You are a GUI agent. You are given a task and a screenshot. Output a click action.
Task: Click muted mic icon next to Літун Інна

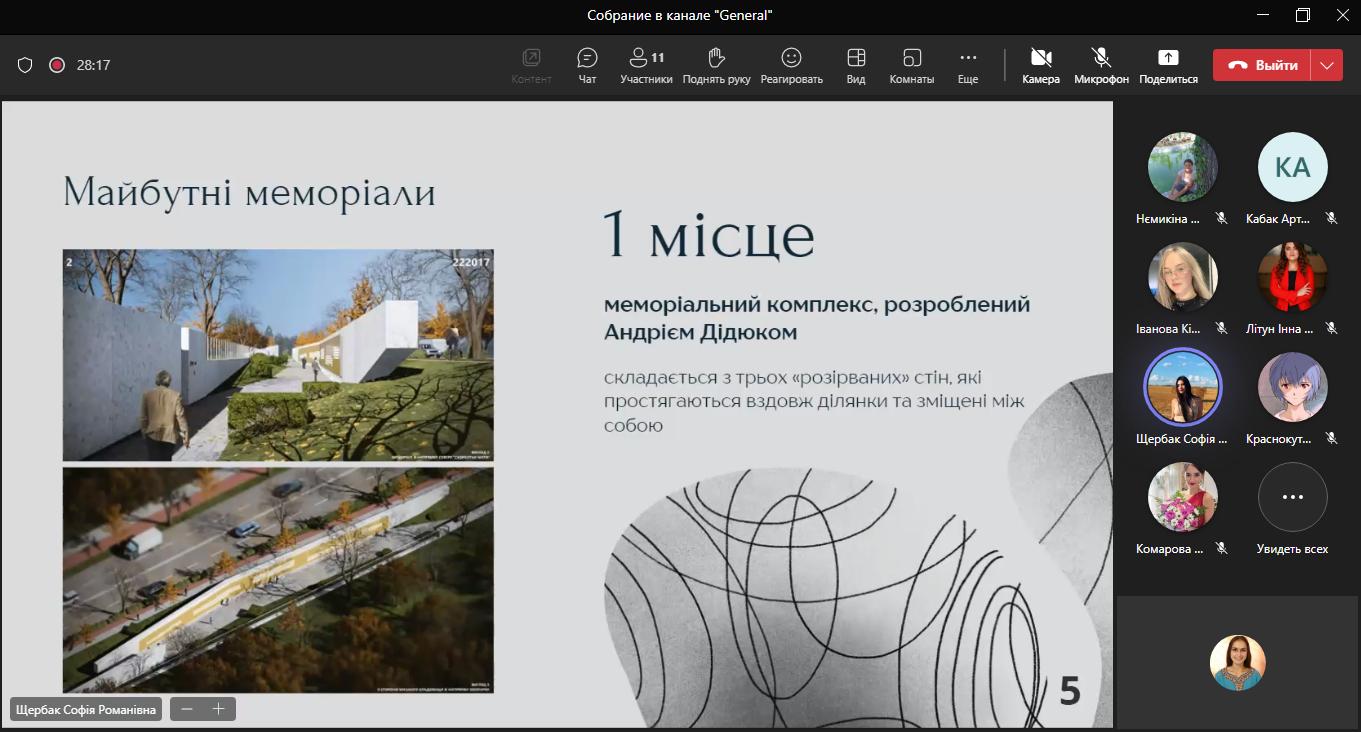pyautogui.click(x=1331, y=328)
